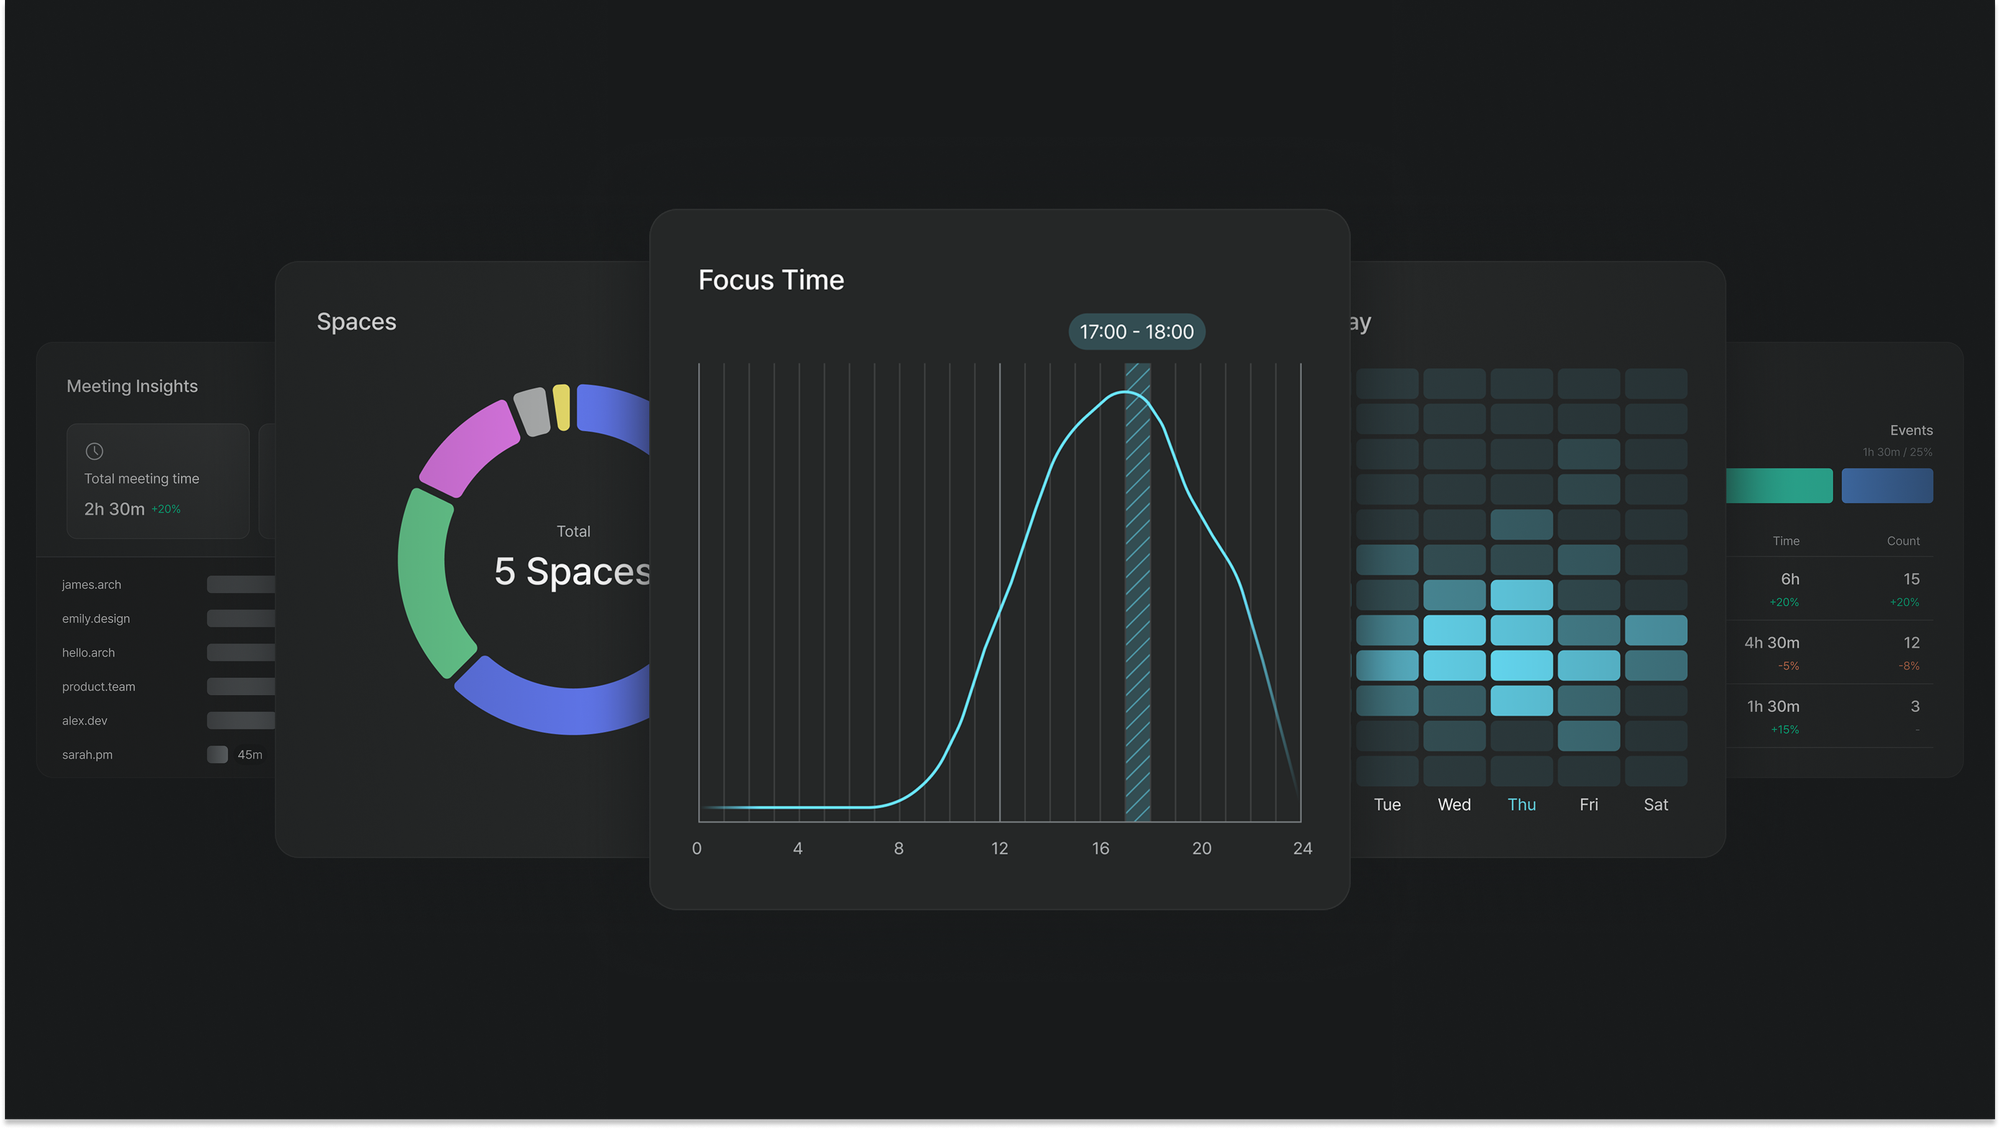Click the Total meeting time card

click(x=157, y=481)
